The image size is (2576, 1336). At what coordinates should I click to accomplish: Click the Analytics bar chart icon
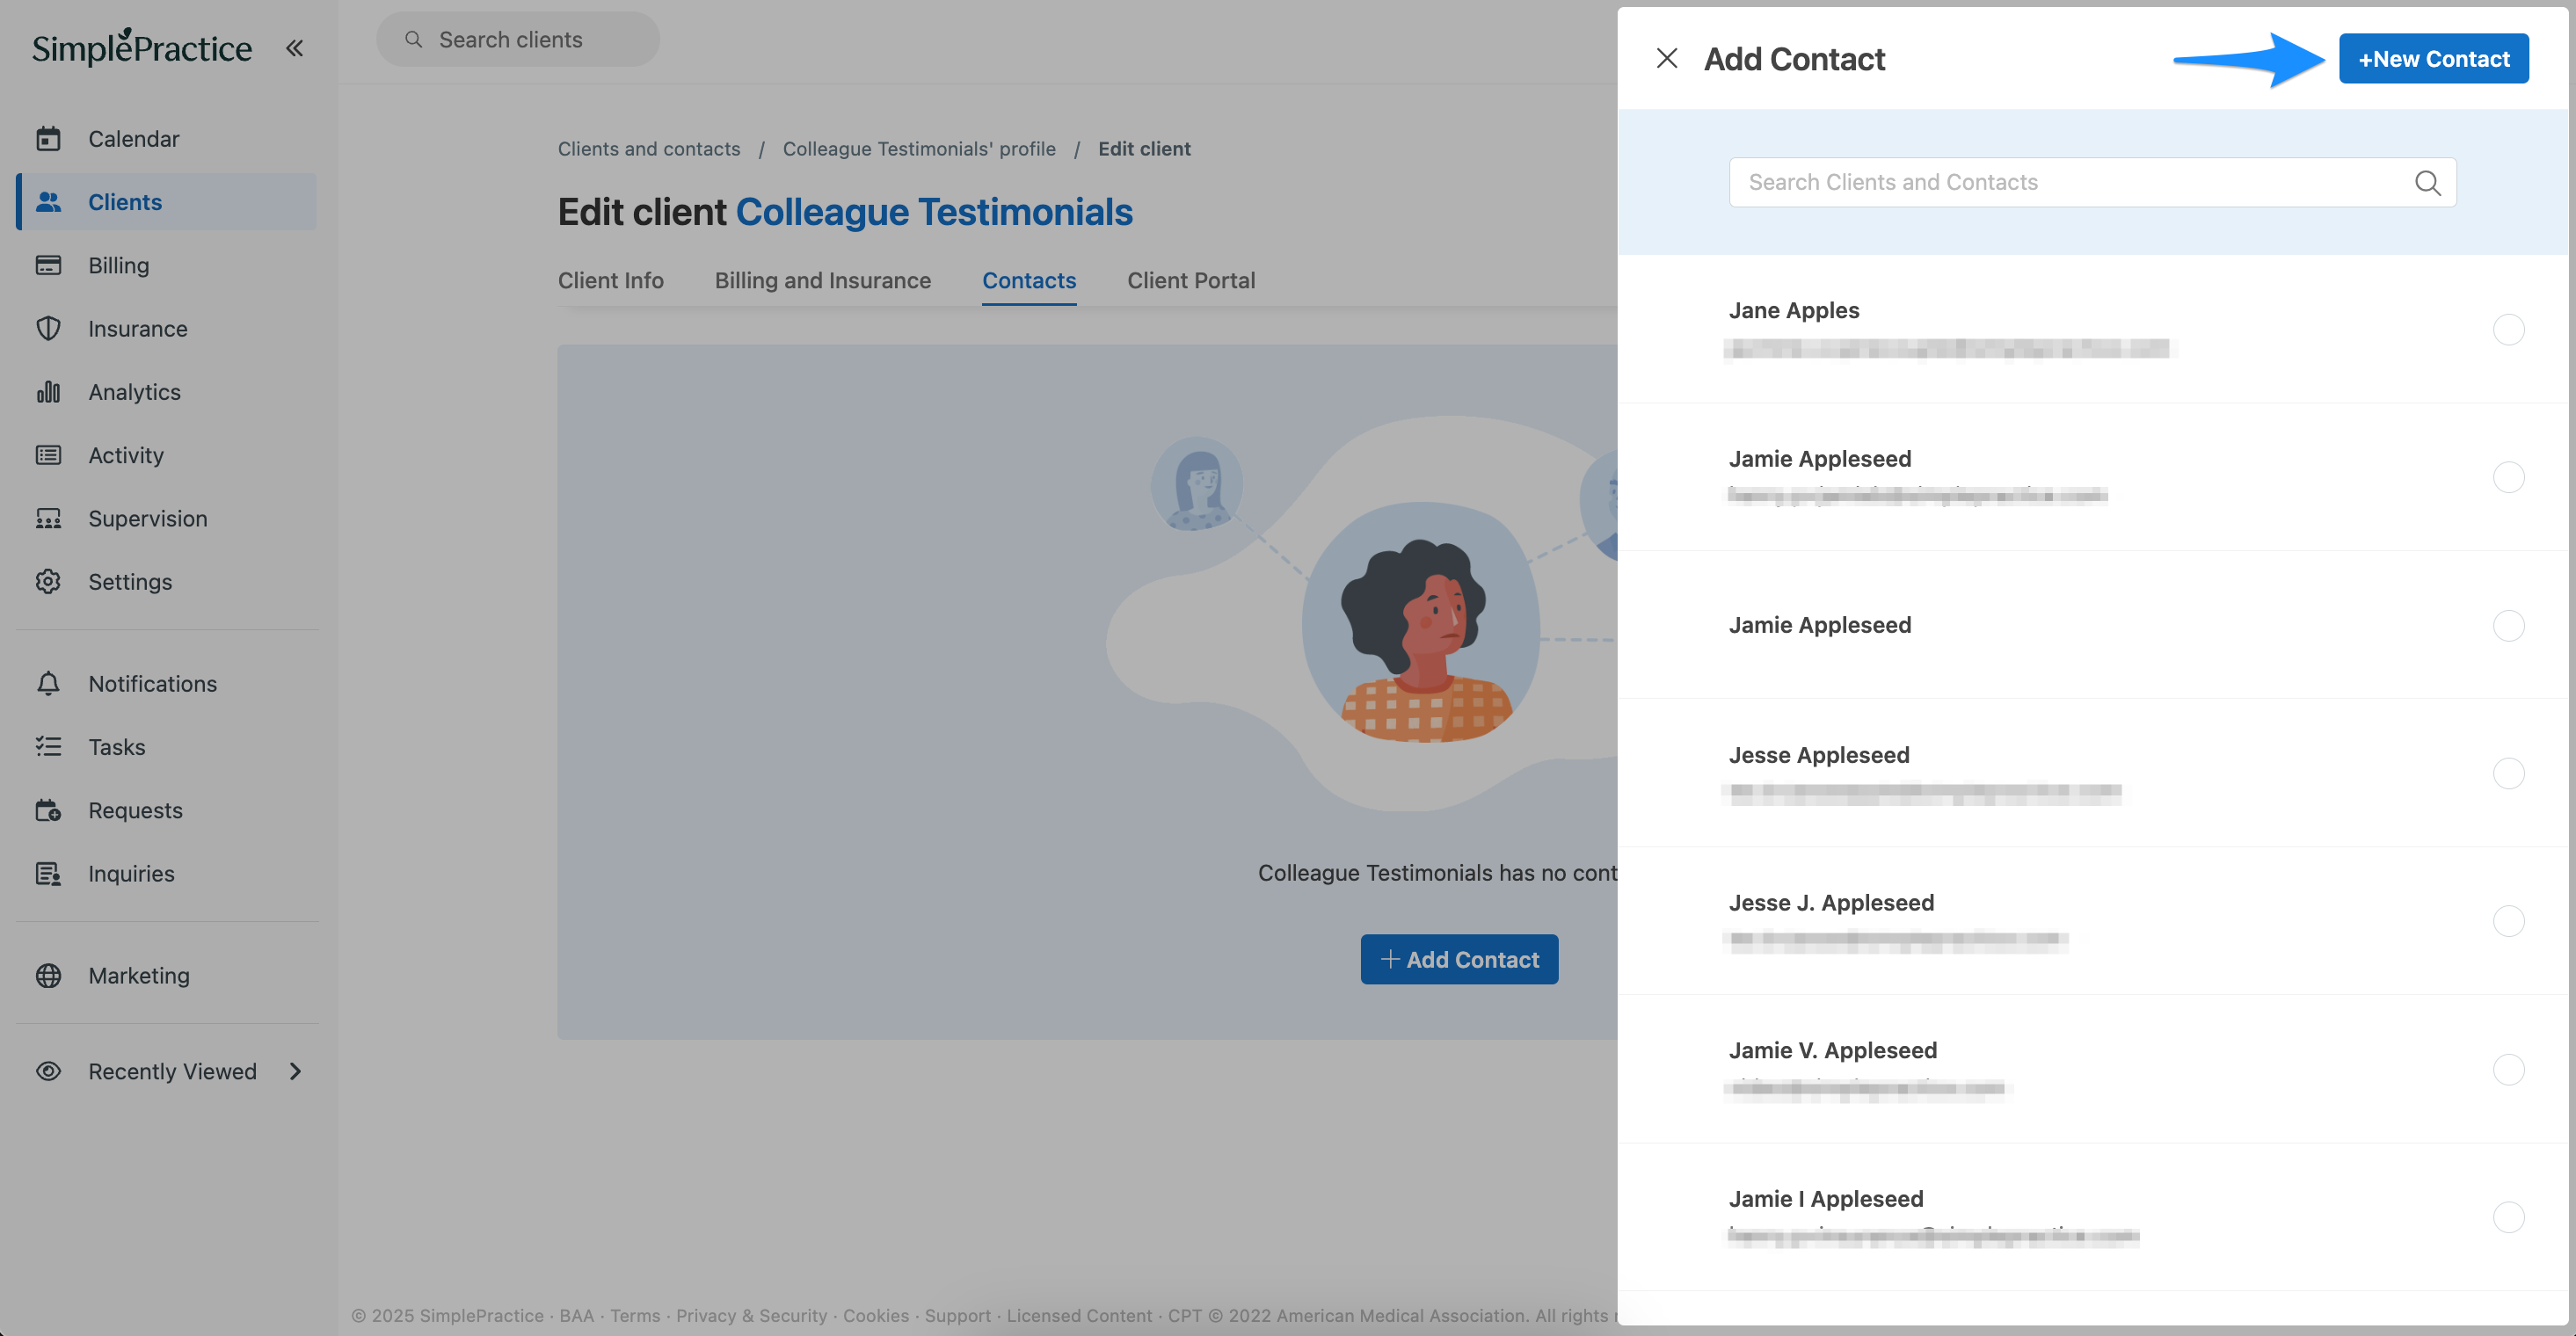point(48,392)
